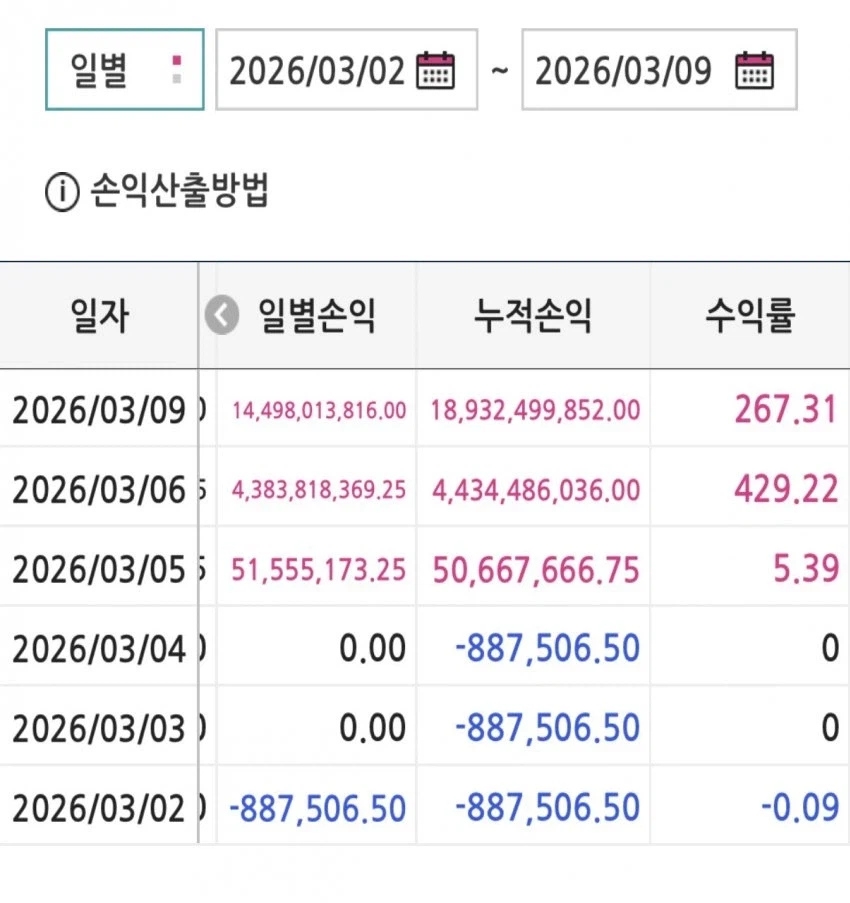Click the column scroll arrow in the header
This screenshot has width=850, height=903.
coord(220,314)
